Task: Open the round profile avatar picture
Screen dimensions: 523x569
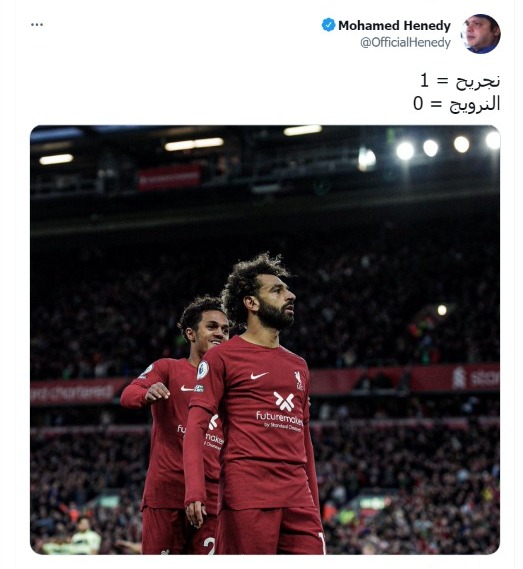Action: [x=481, y=34]
